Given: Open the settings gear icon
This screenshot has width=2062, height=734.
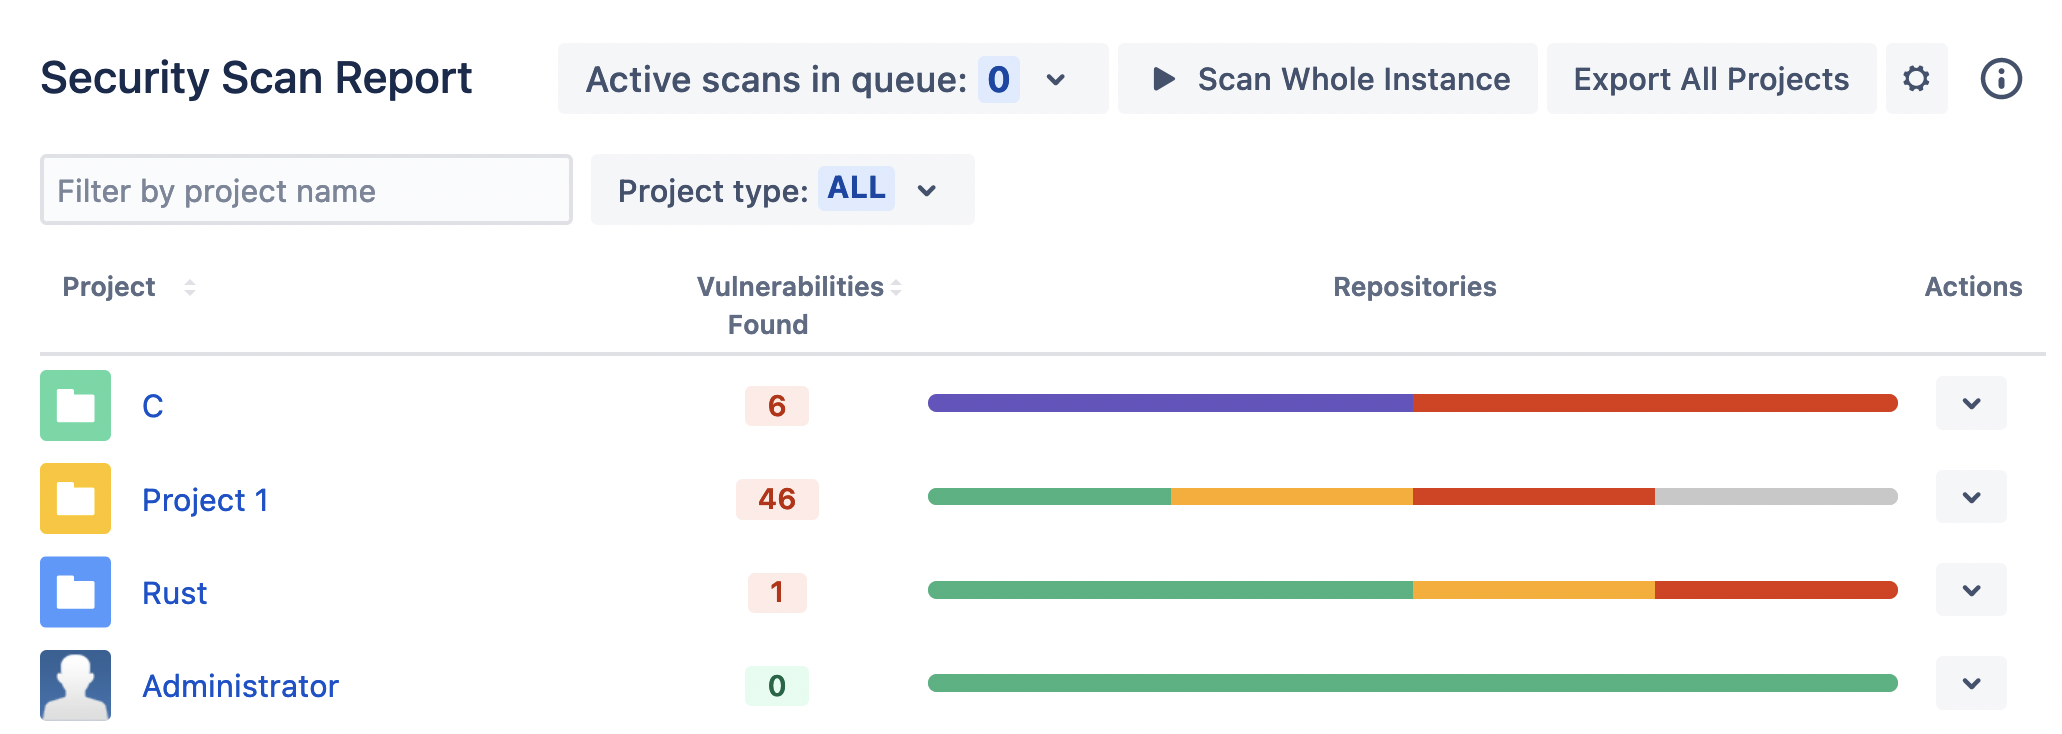Looking at the screenshot, I should click(x=1916, y=79).
